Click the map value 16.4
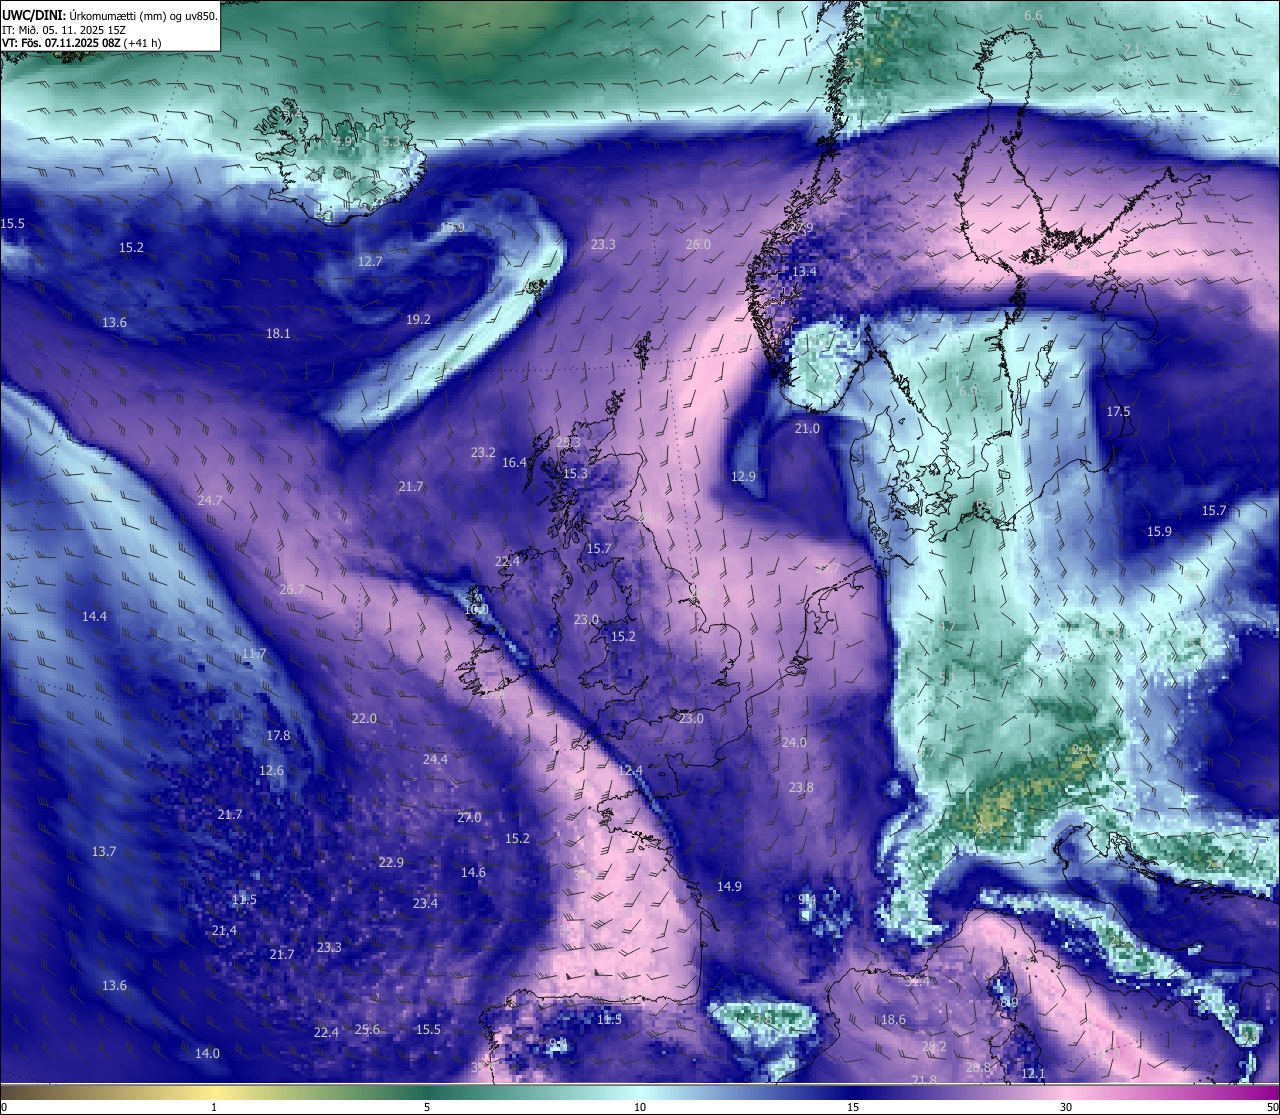Screen dimensions: 1280x1115 [514, 462]
